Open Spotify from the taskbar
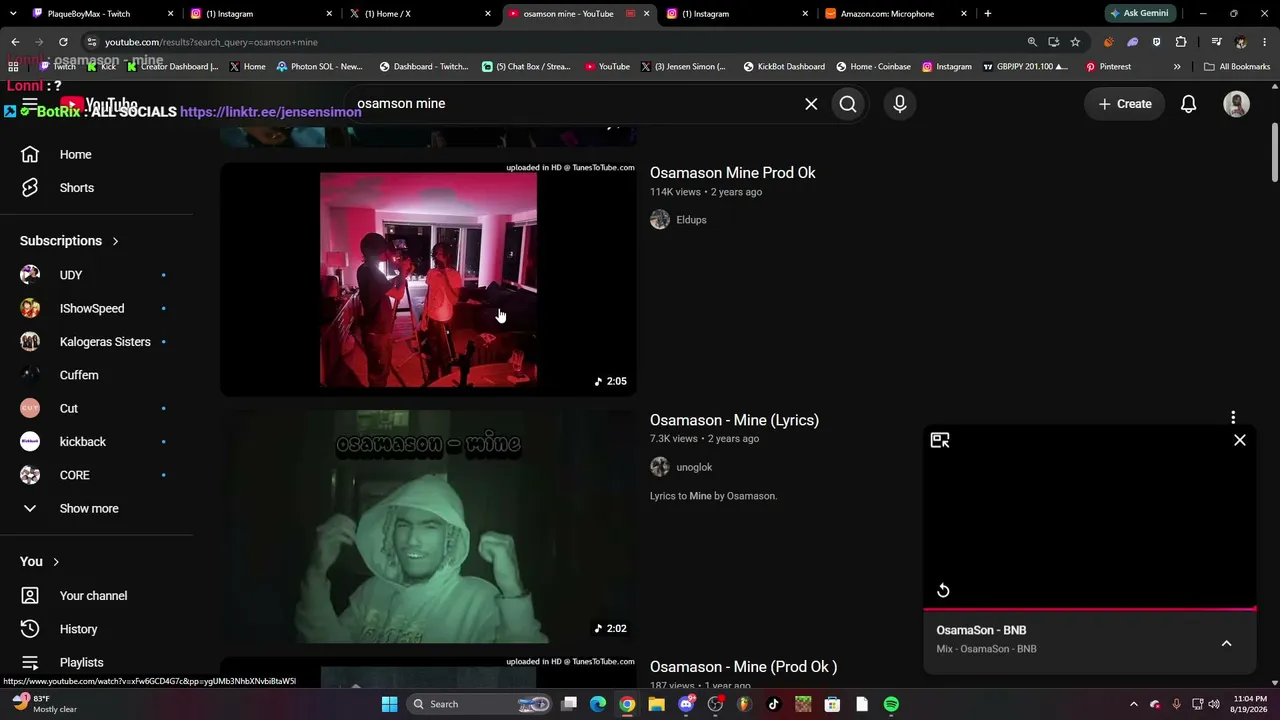 pos(891,704)
